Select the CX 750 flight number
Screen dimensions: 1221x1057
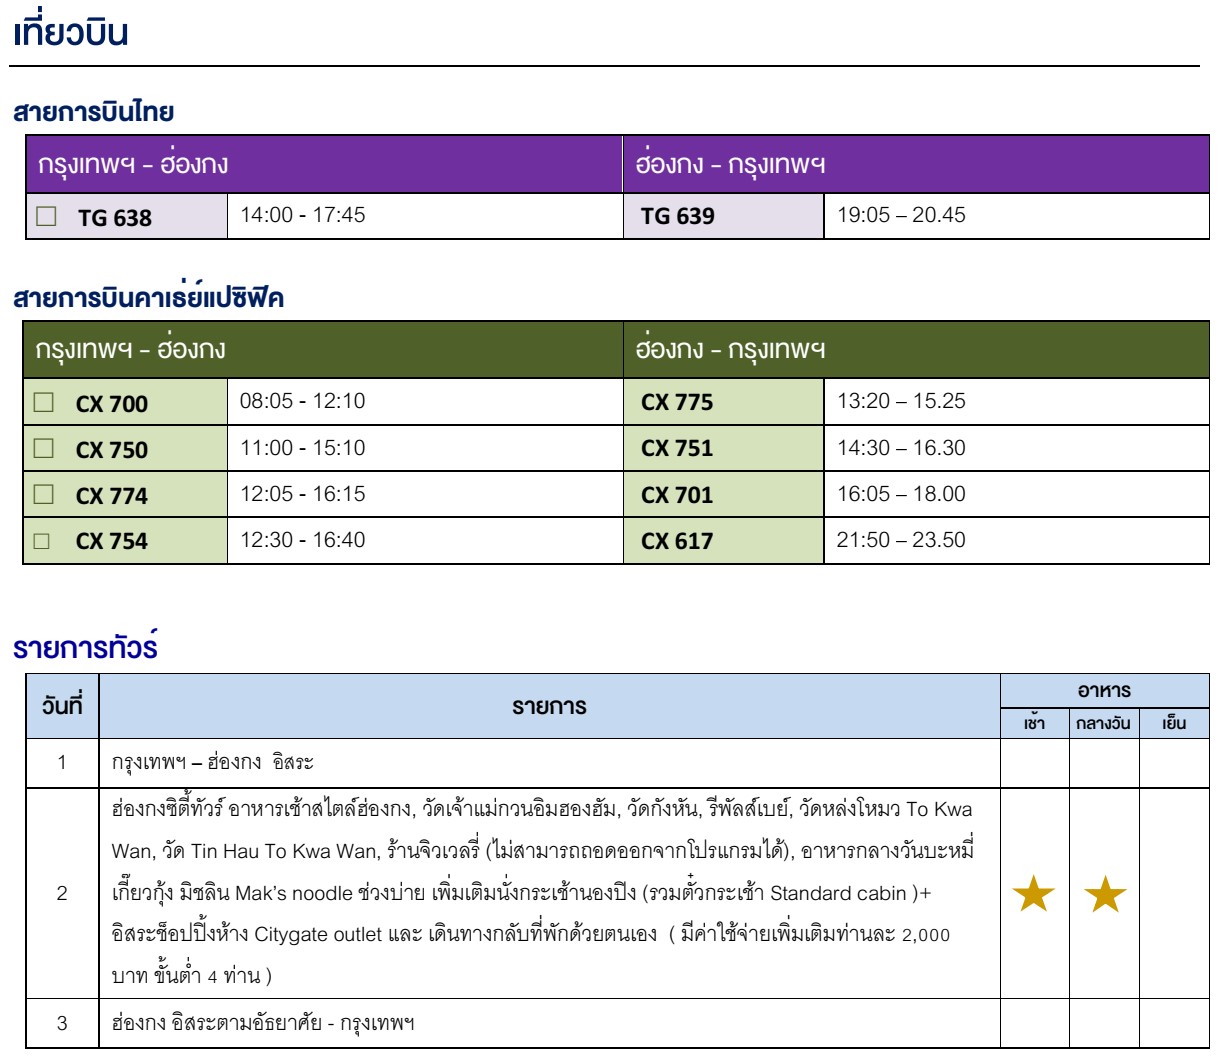coord(112,450)
